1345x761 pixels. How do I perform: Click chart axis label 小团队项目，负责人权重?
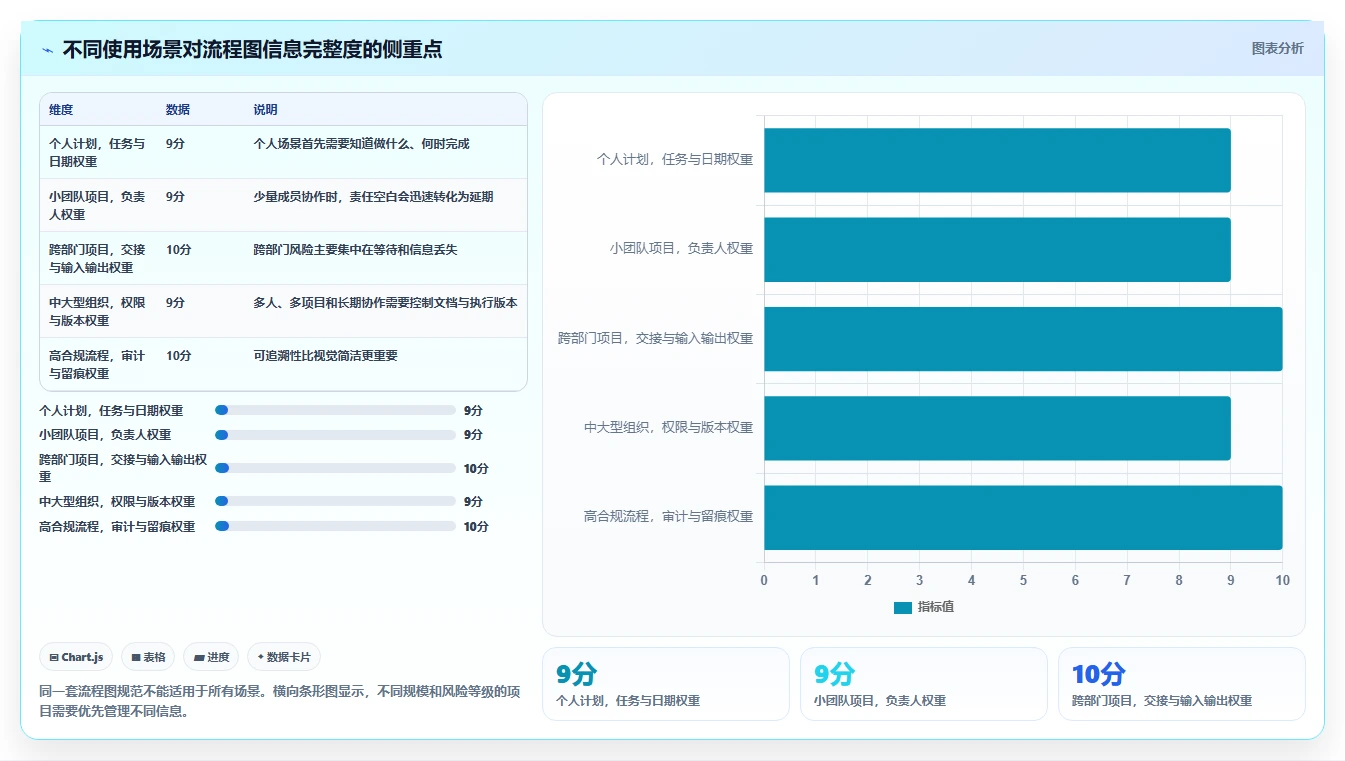[682, 249]
